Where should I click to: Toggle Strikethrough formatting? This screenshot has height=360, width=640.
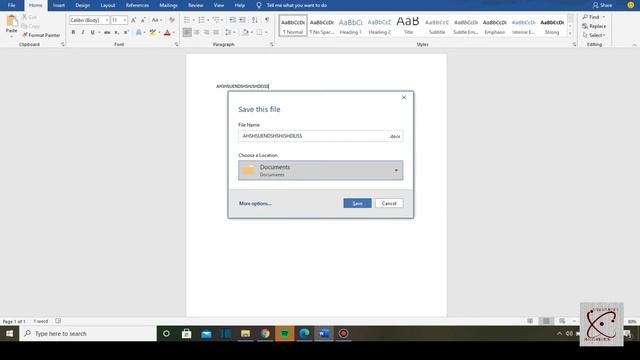point(107,32)
